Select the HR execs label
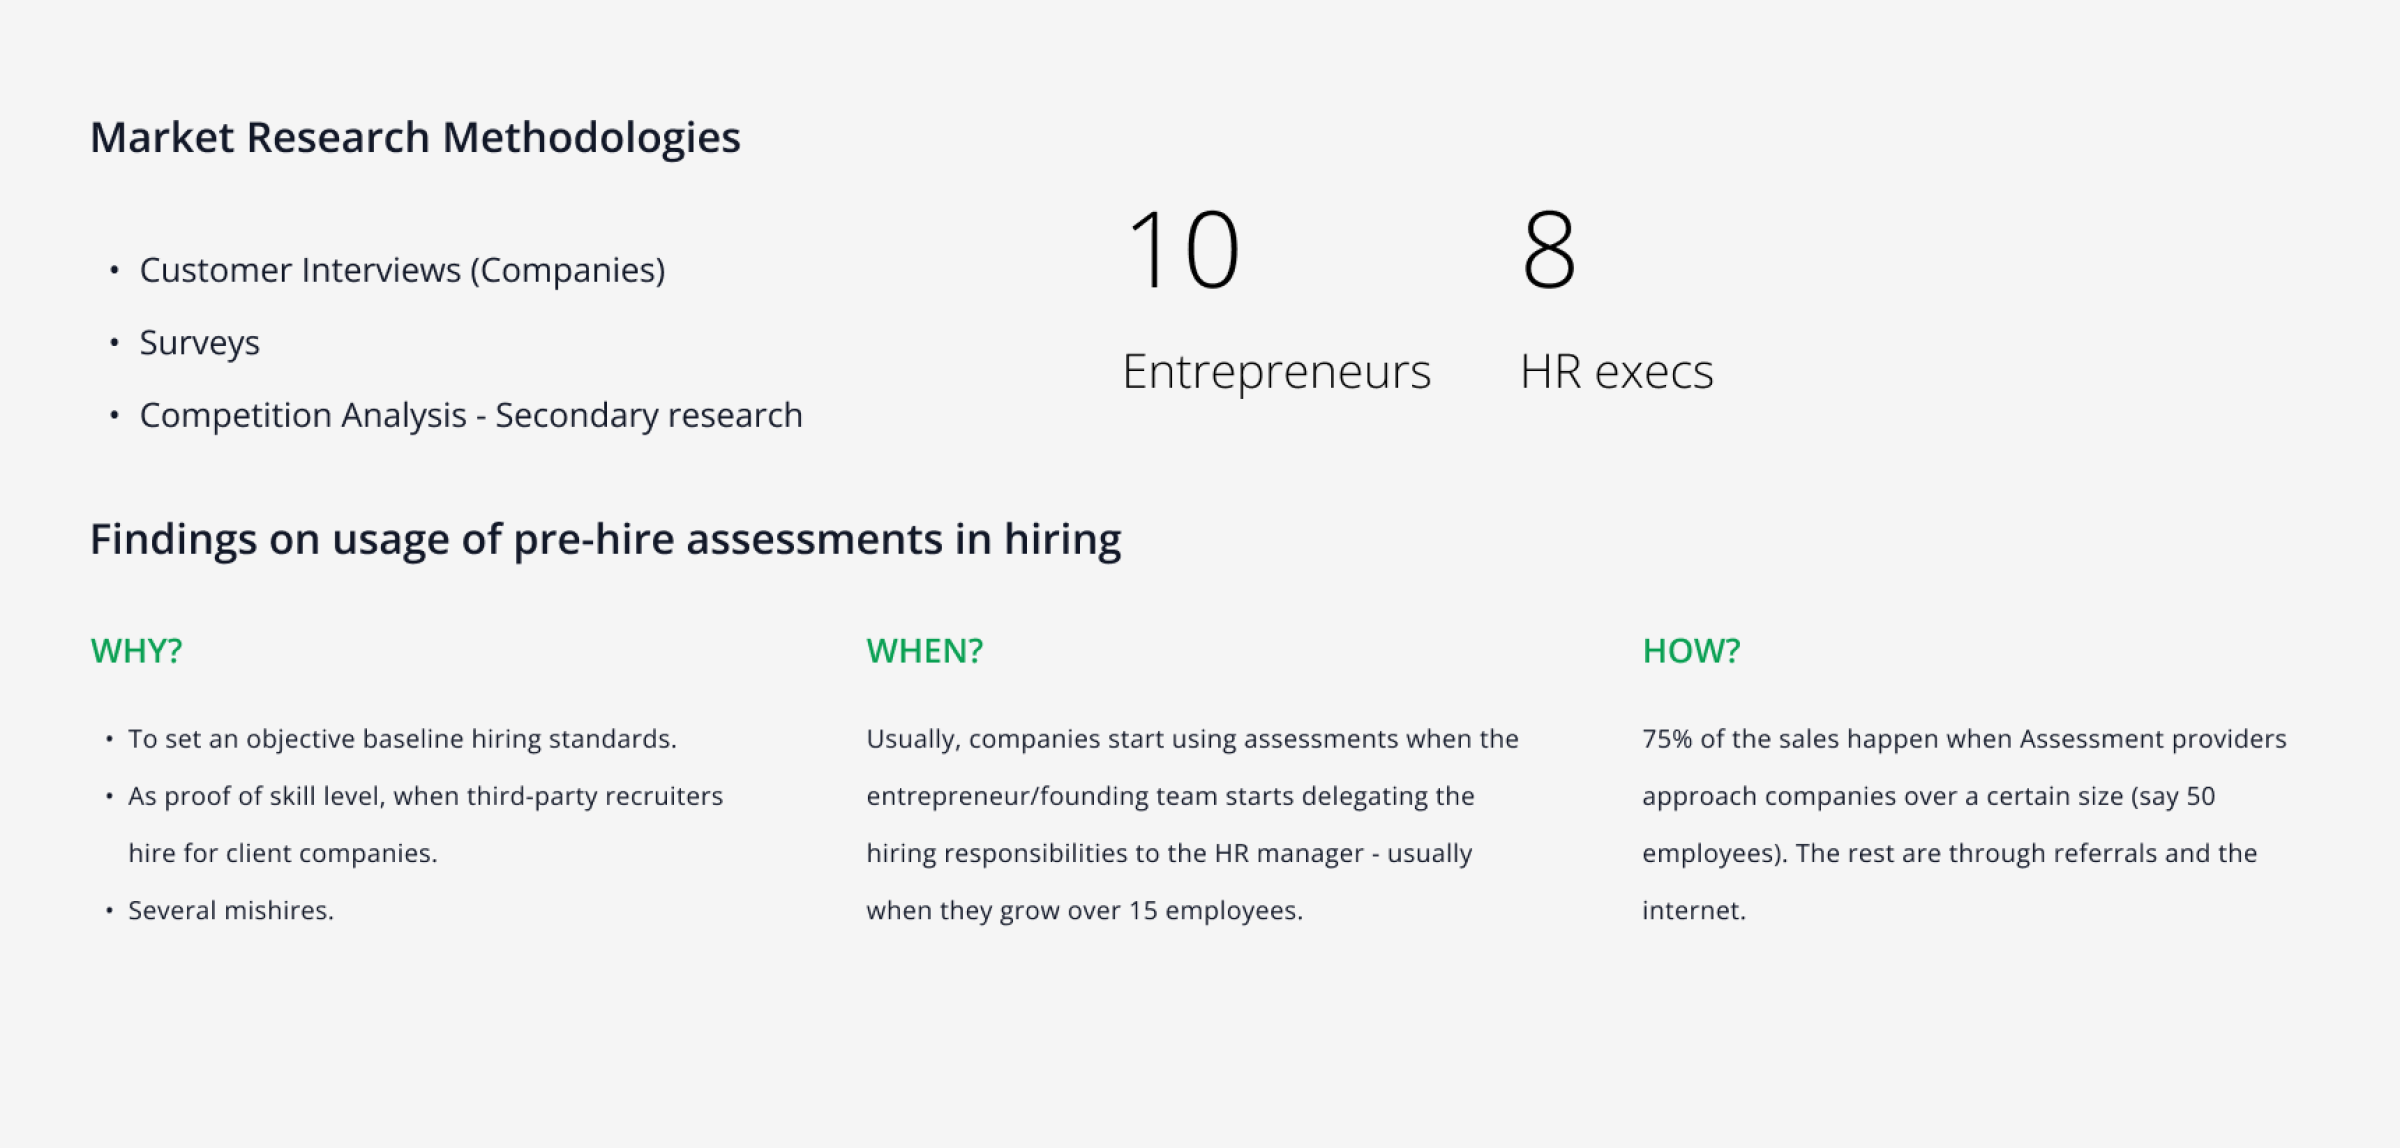The image size is (2400, 1148). click(1616, 372)
